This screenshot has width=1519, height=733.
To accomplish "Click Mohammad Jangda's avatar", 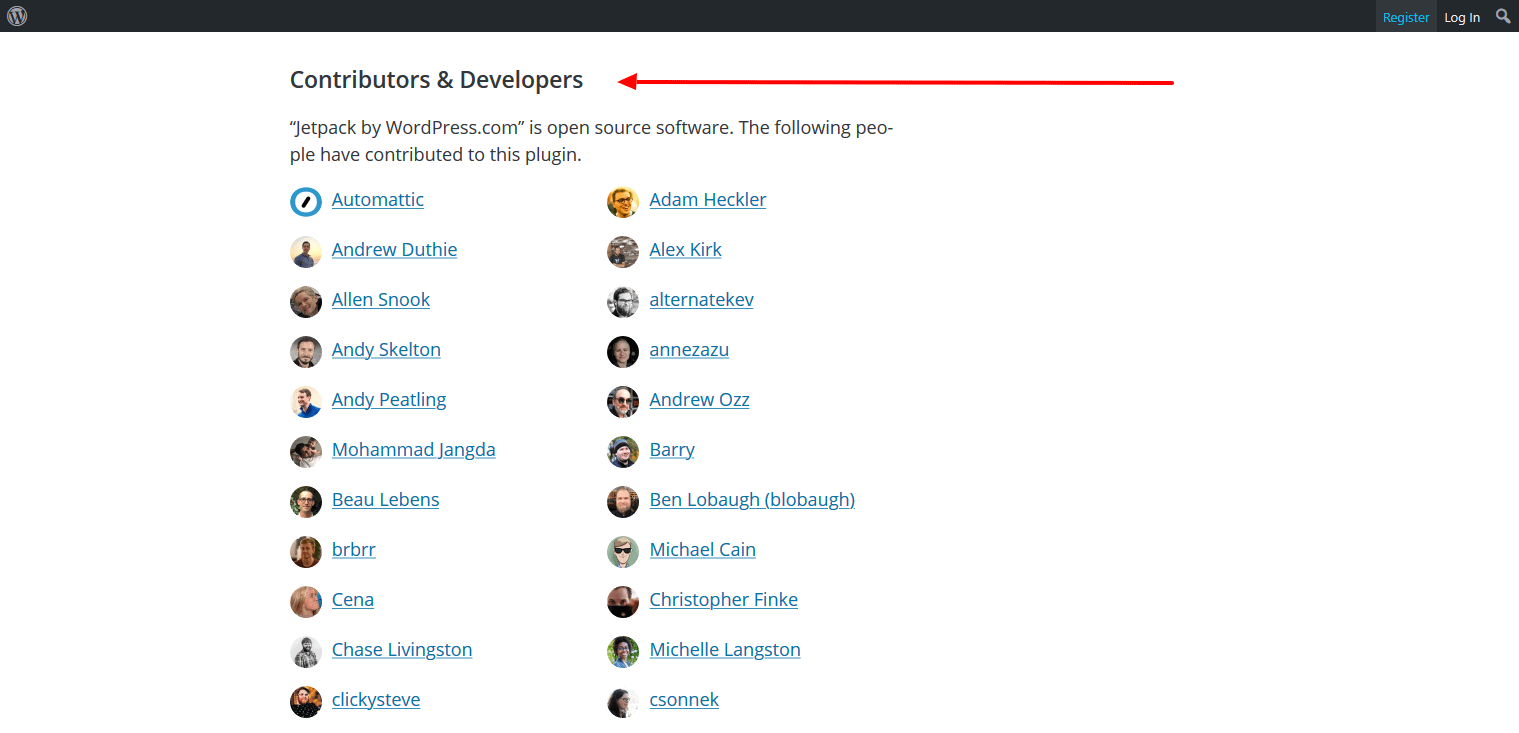I will [x=306, y=451].
